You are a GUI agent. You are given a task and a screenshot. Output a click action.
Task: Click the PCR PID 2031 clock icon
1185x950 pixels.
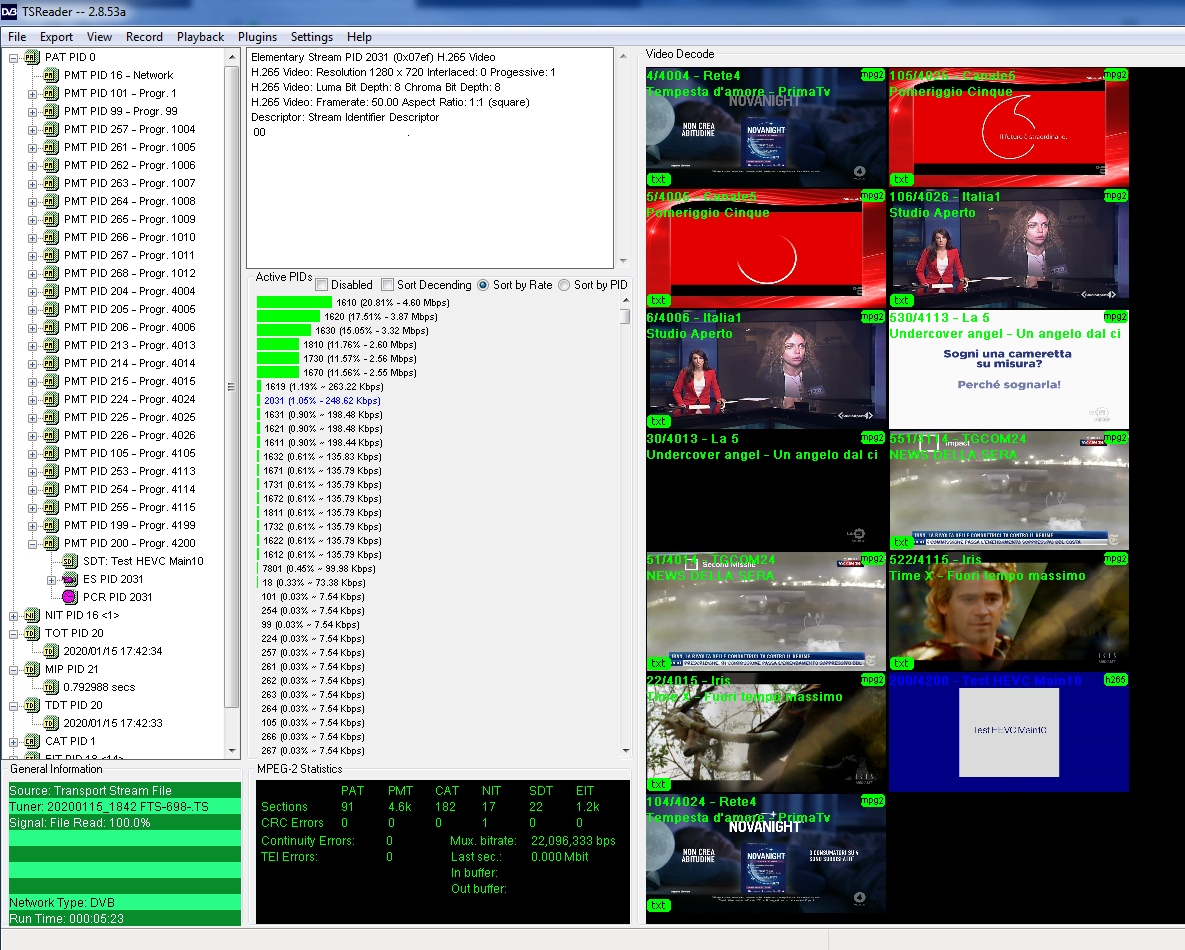(x=70, y=597)
